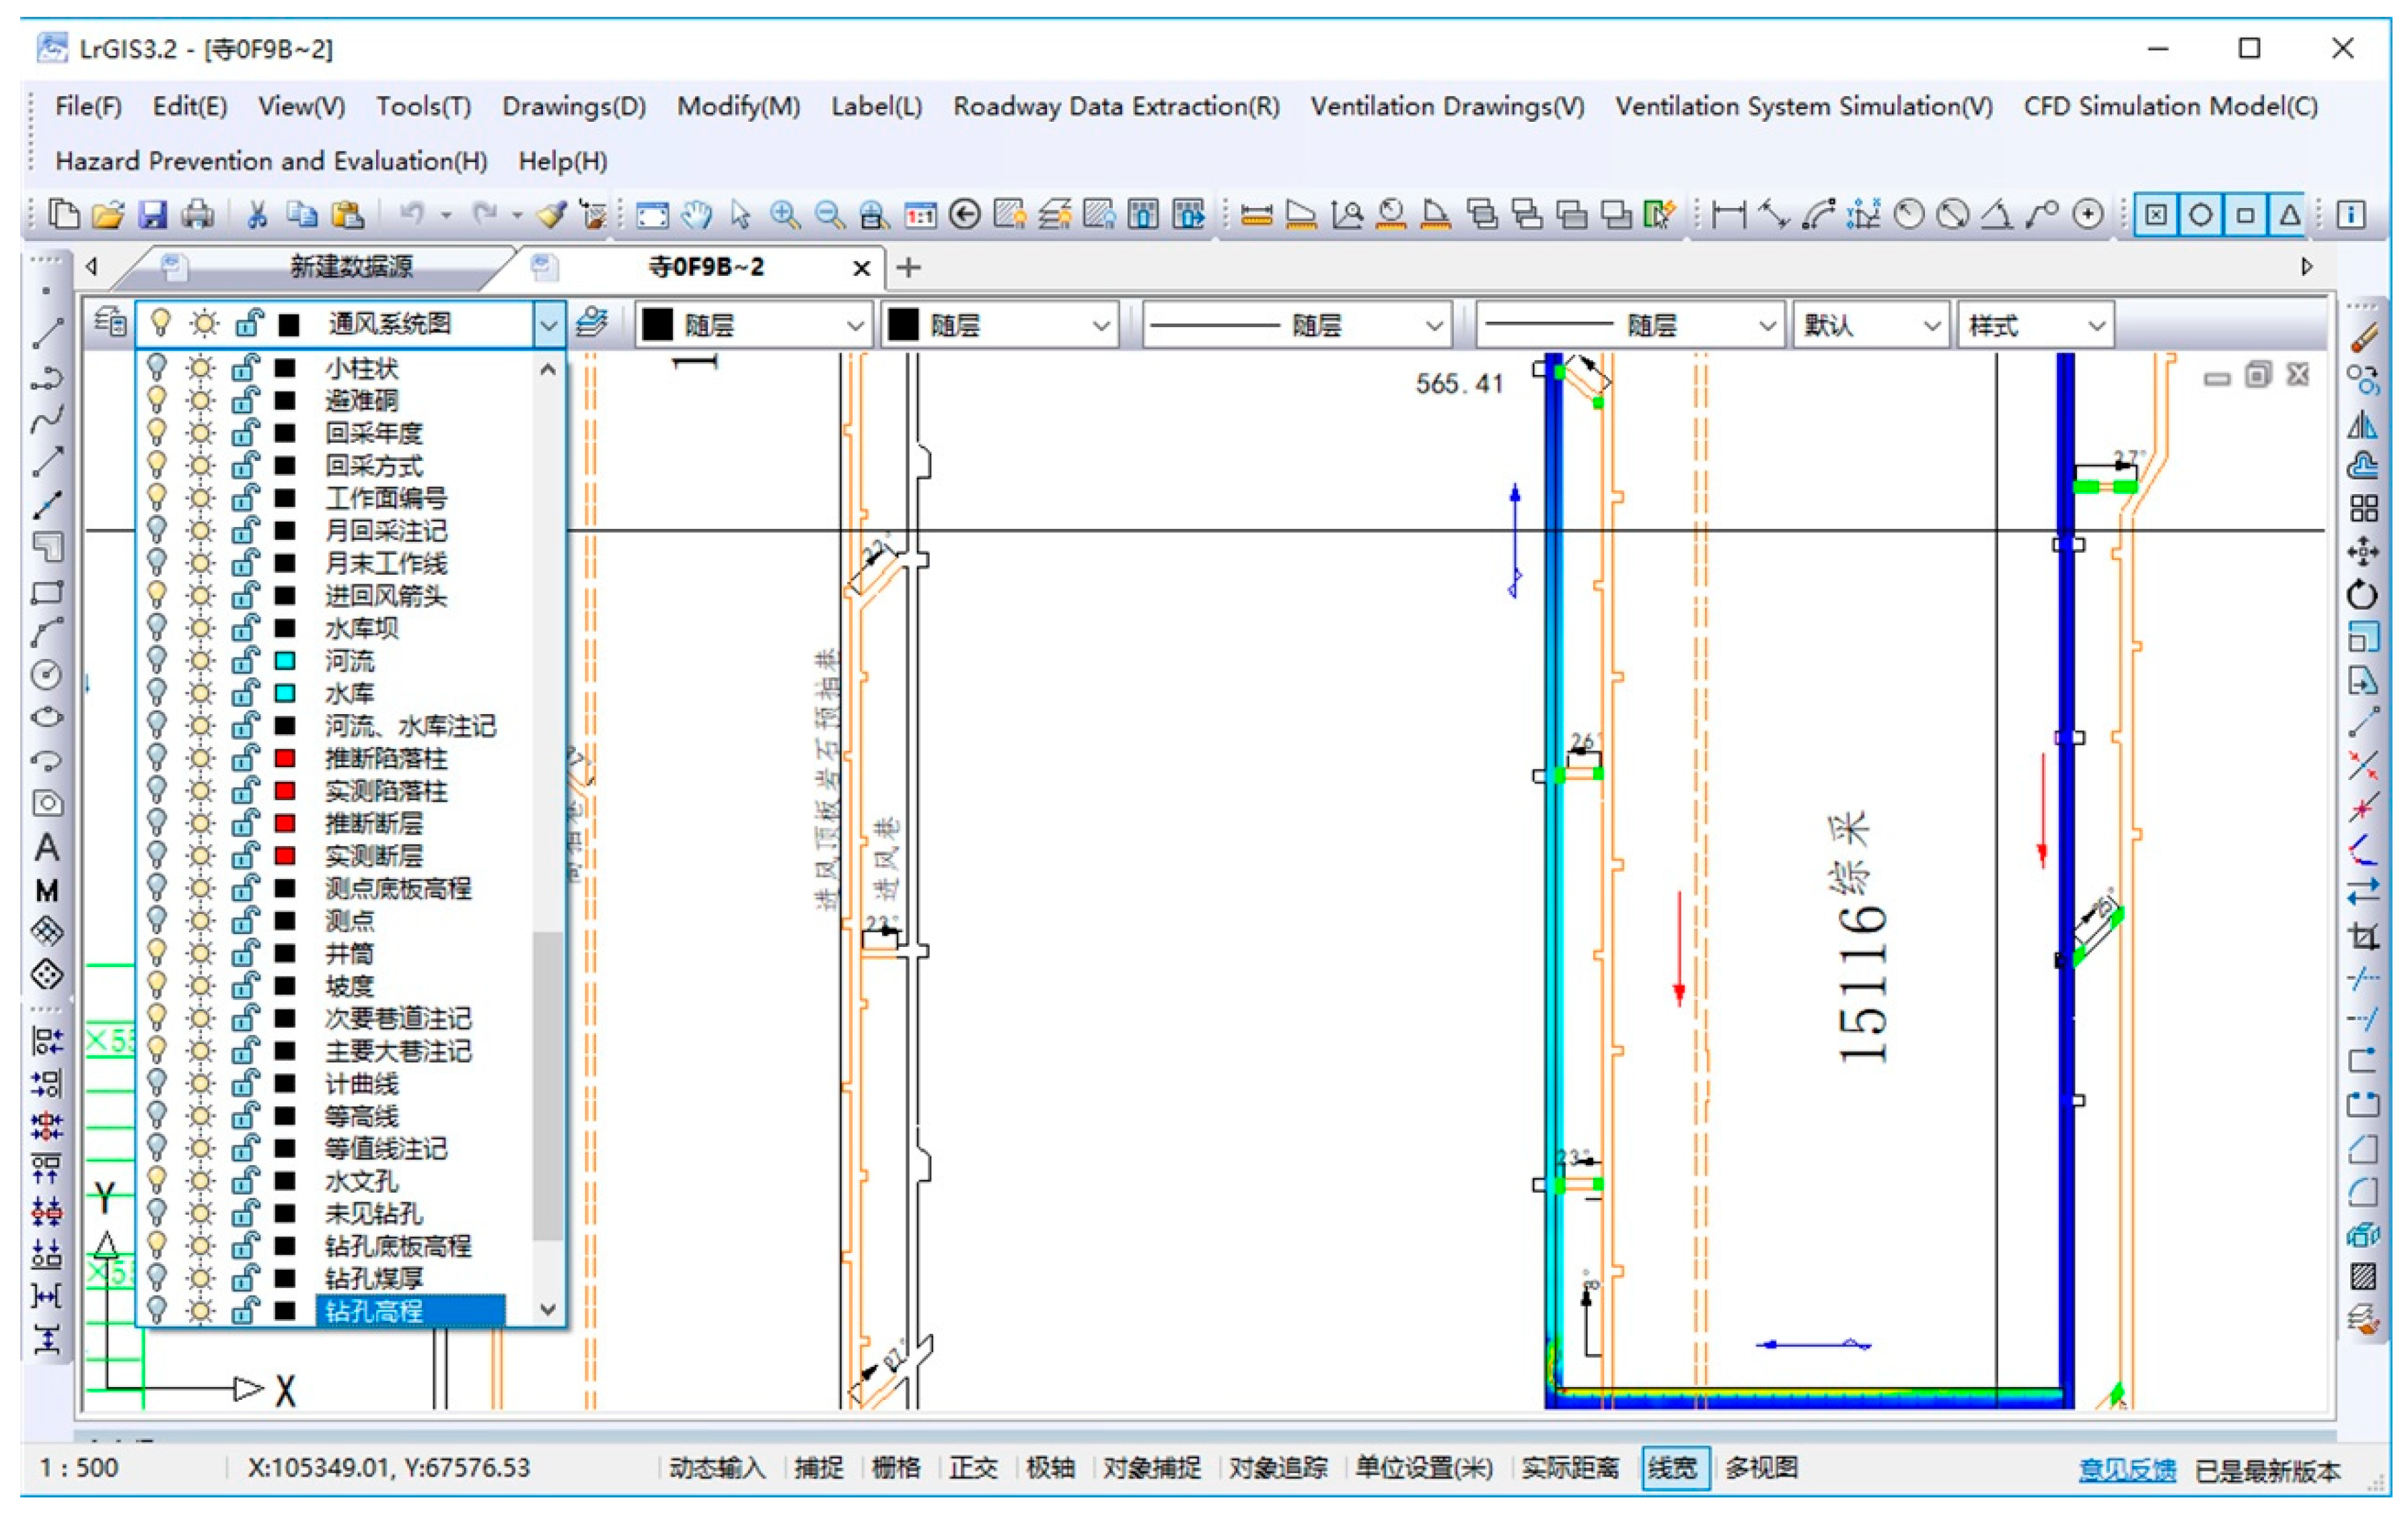Click the Previous view back-arrow icon
The width and height of the screenshot is (2408, 1521).
click(964, 214)
